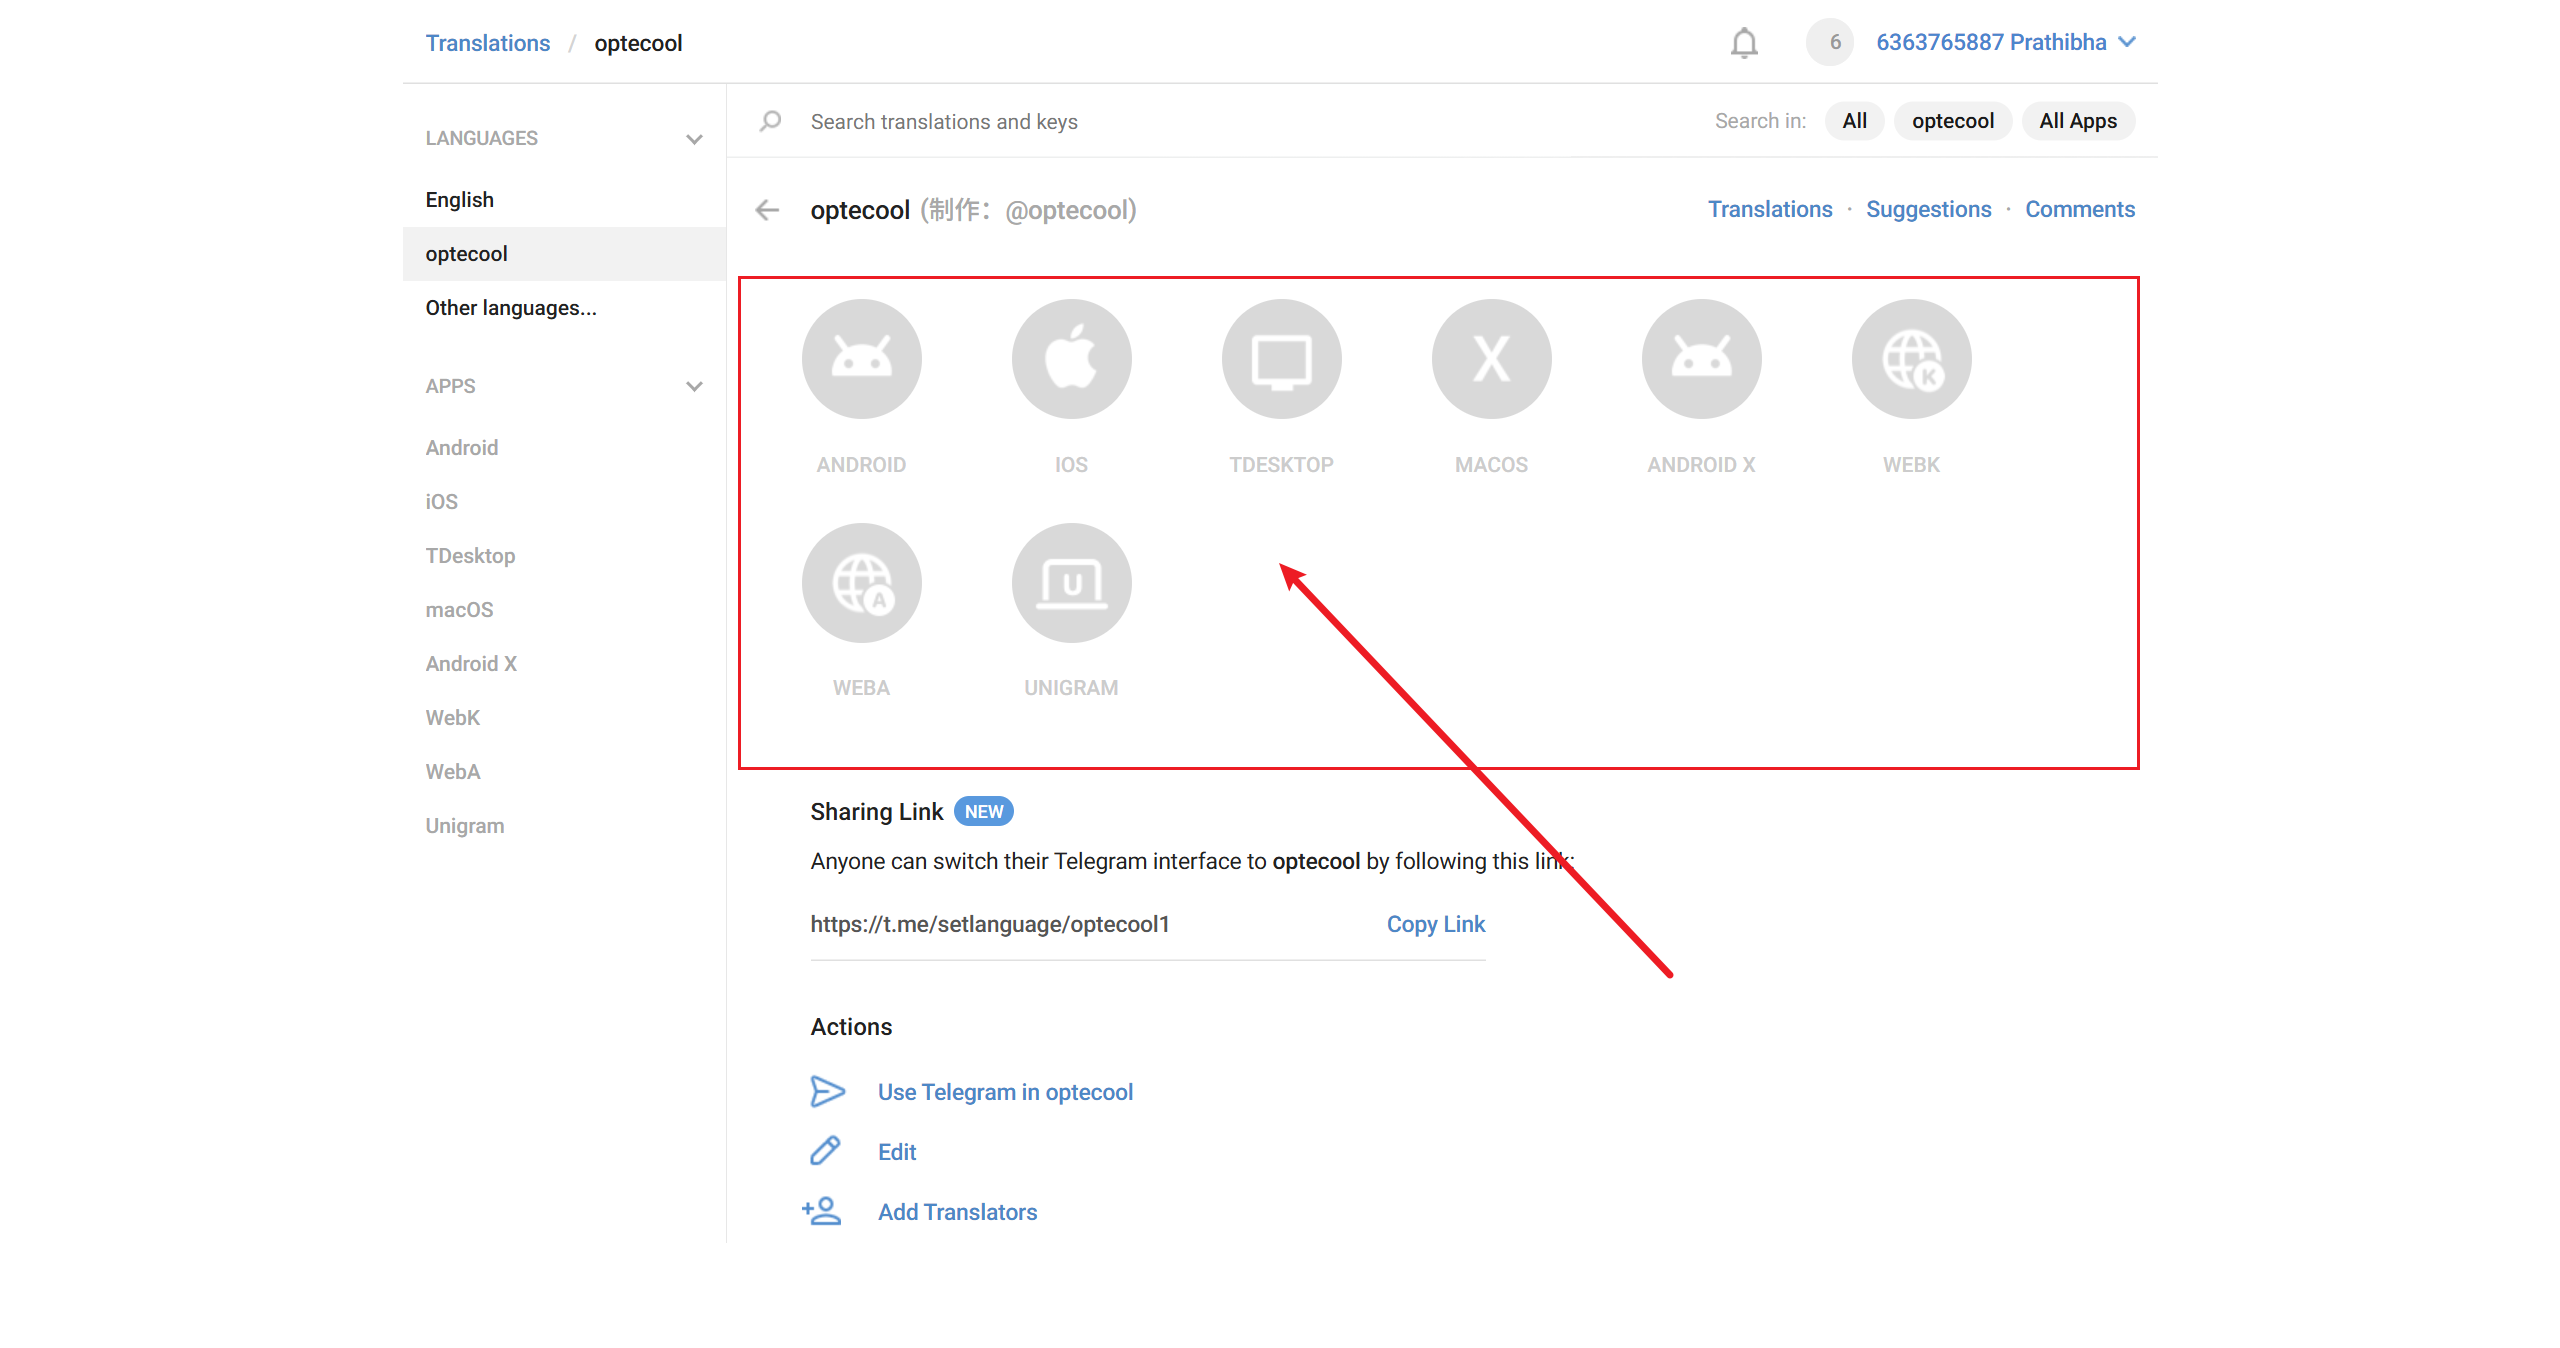
Task: Open the WebK globe icon
Action: tap(1911, 359)
